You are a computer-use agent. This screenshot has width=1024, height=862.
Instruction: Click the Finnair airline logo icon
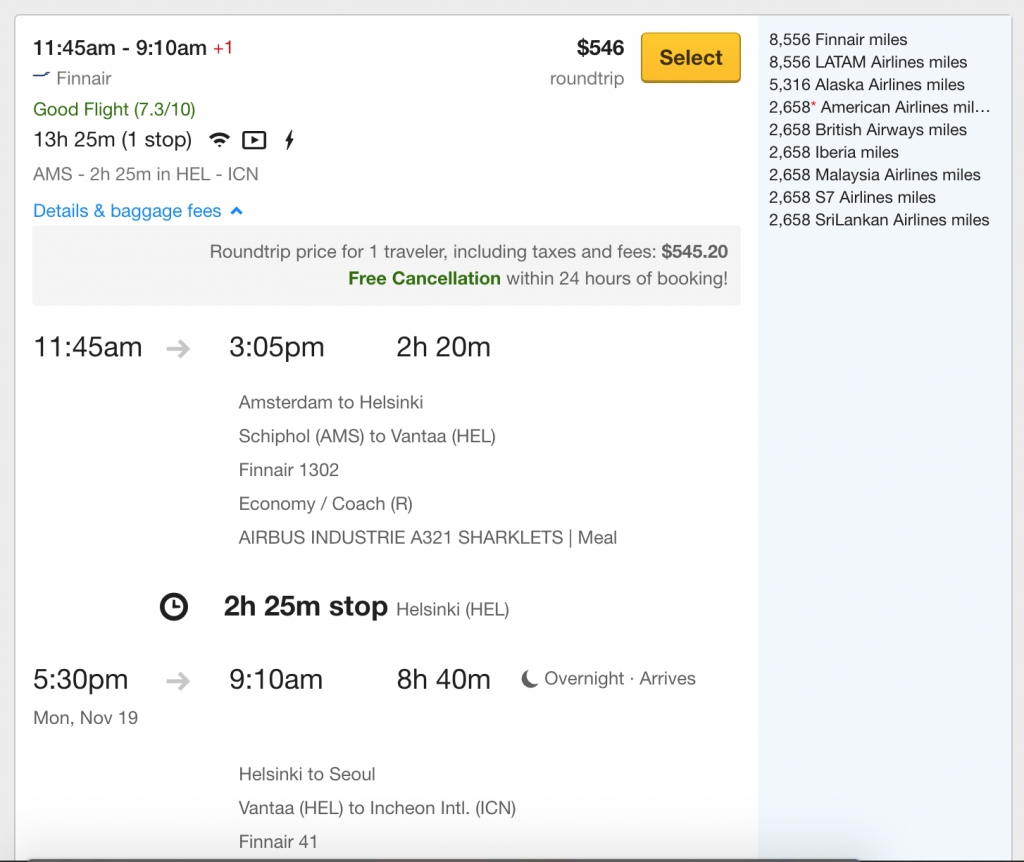click(x=41, y=76)
